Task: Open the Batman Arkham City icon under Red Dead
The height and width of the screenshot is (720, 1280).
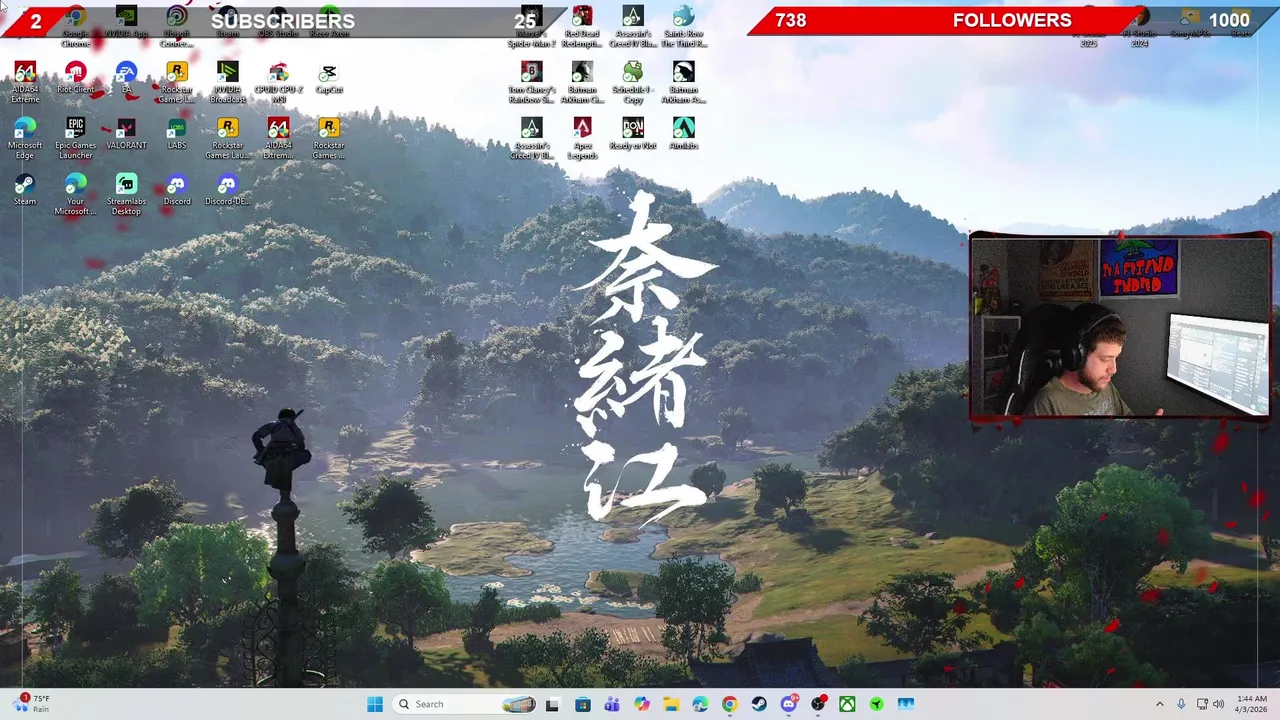Action: pos(582,83)
